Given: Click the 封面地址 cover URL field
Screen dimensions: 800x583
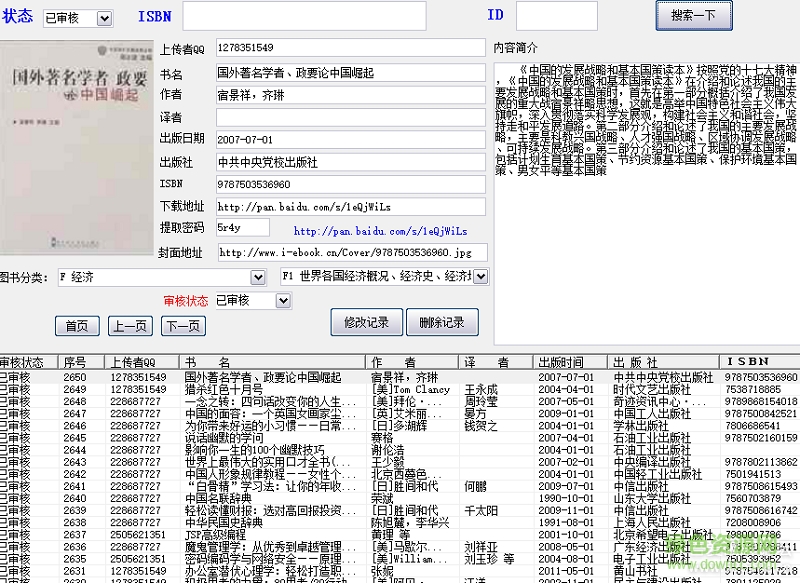Looking at the screenshot, I should click(349, 252).
